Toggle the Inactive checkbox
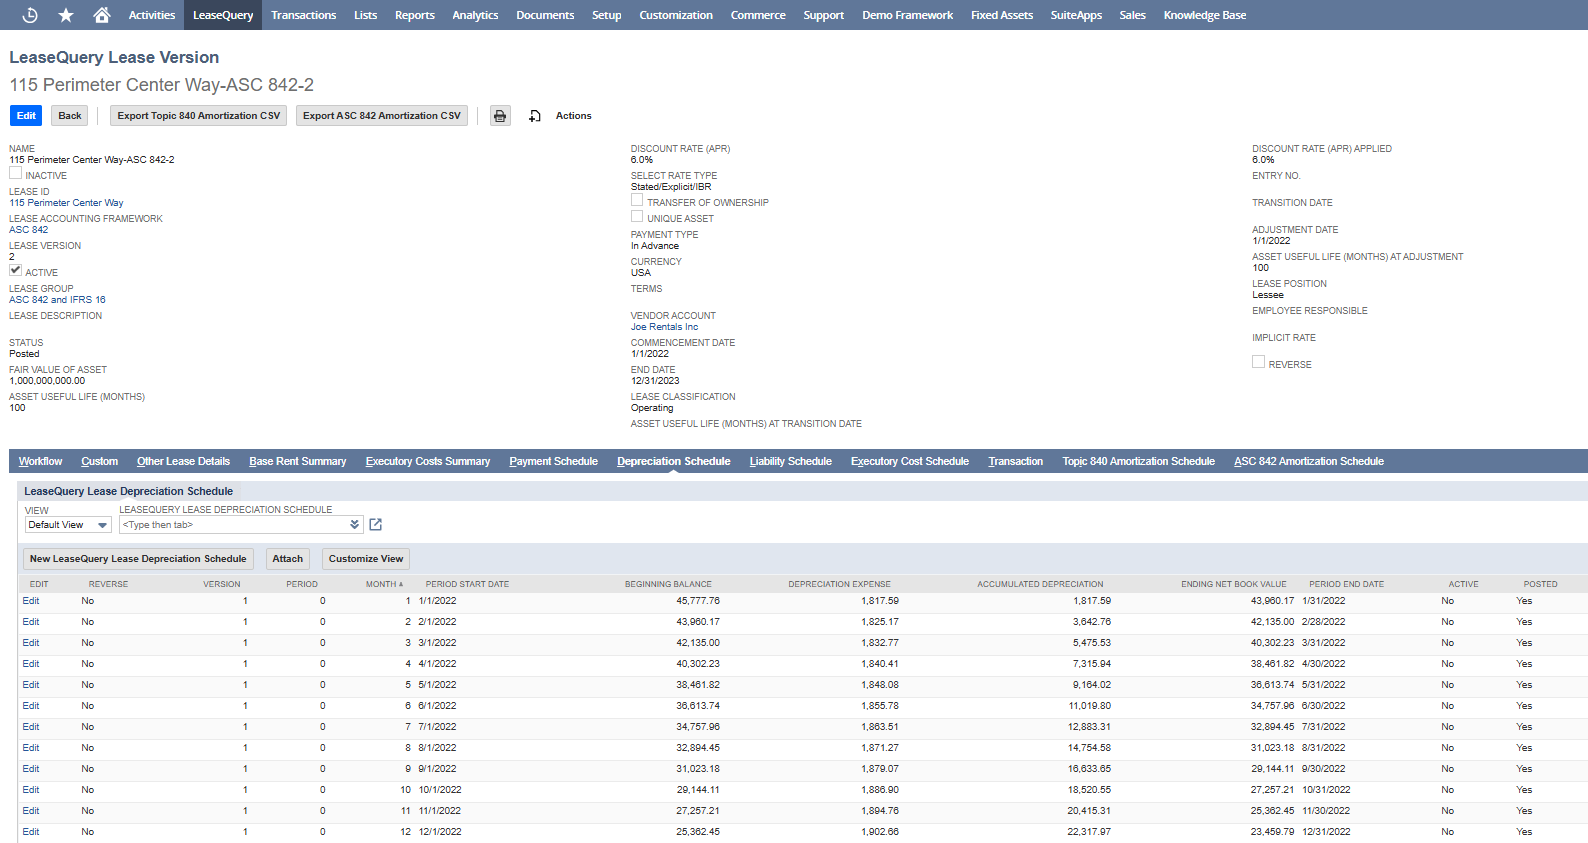The height and width of the screenshot is (843, 1588). (16, 174)
